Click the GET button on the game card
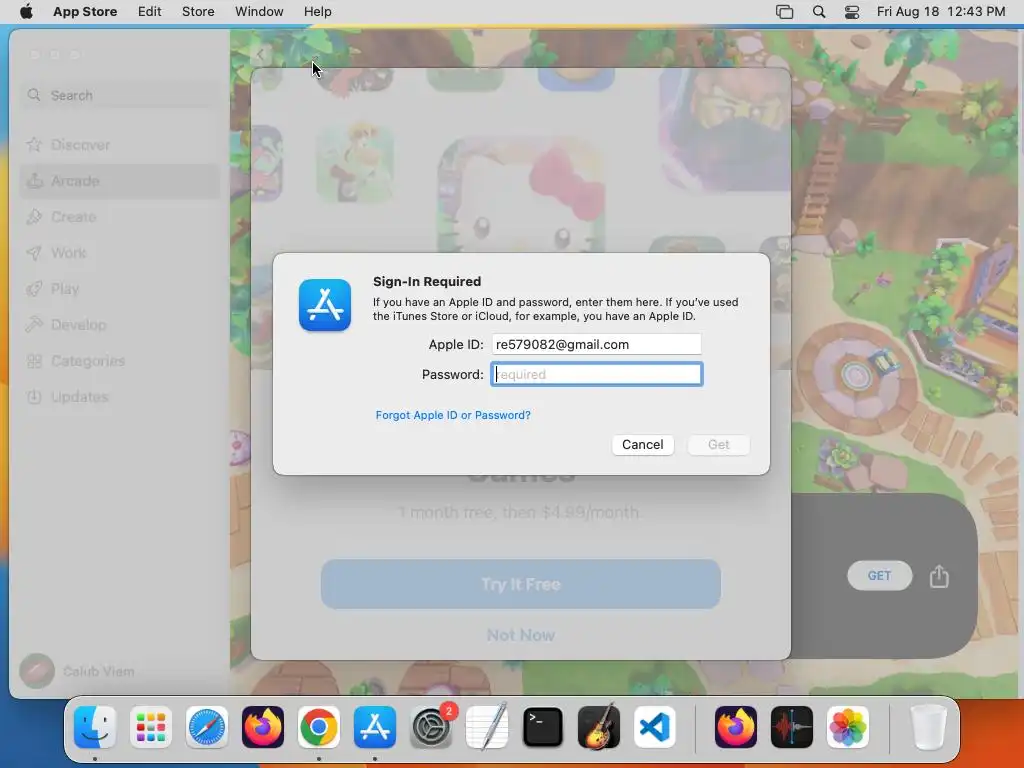Image resolution: width=1024 pixels, height=768 pixels. [879, 575]
